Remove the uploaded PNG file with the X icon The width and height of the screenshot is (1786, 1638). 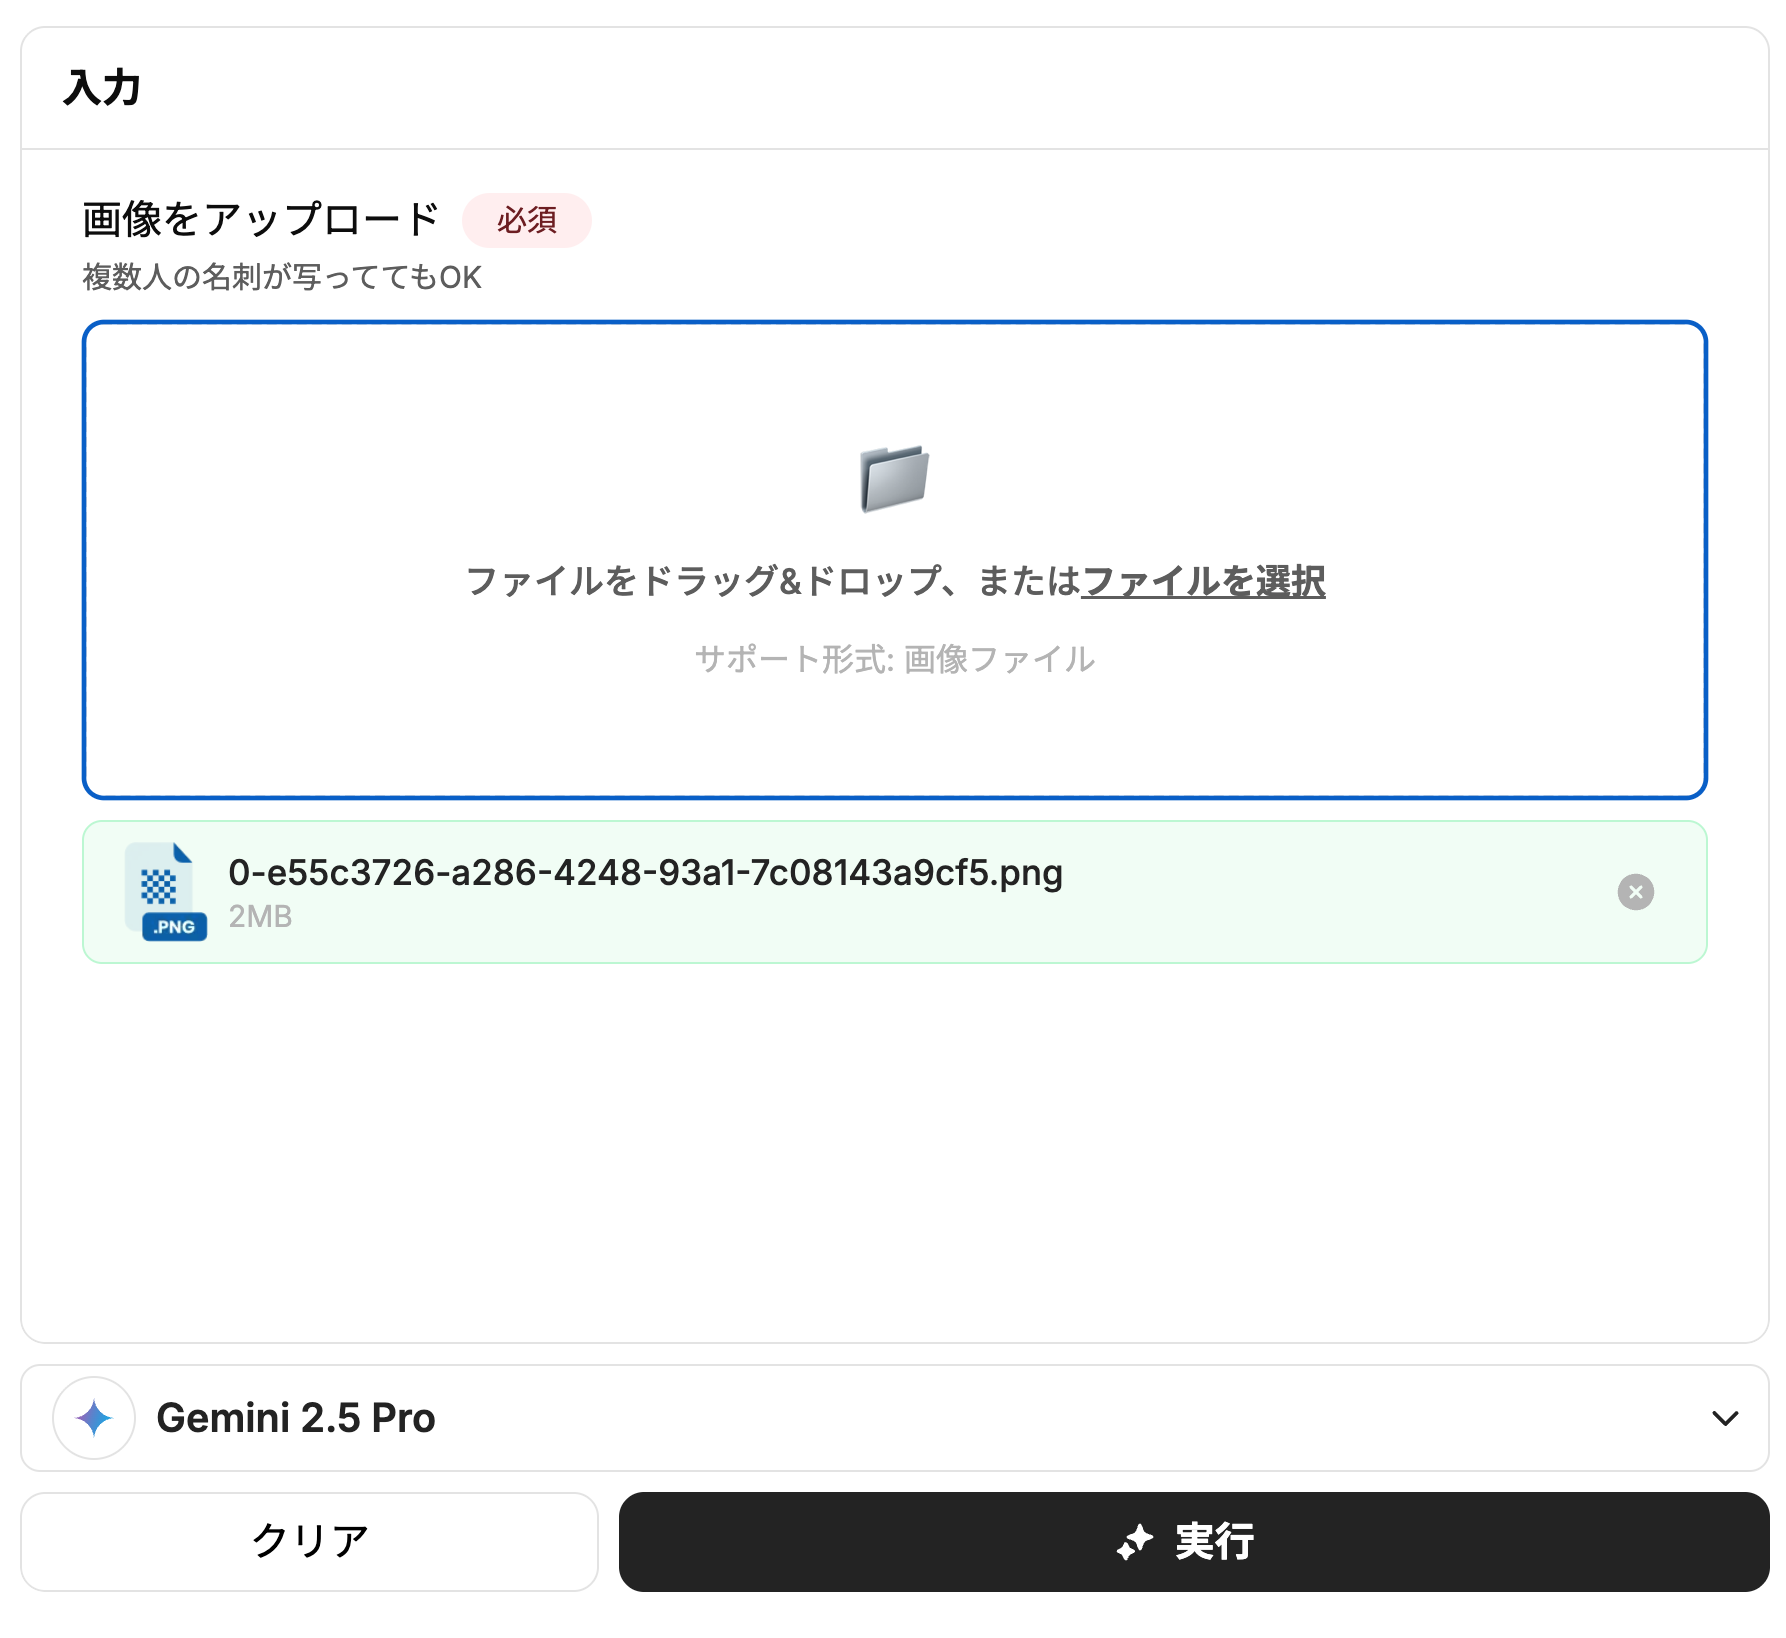1635,892
